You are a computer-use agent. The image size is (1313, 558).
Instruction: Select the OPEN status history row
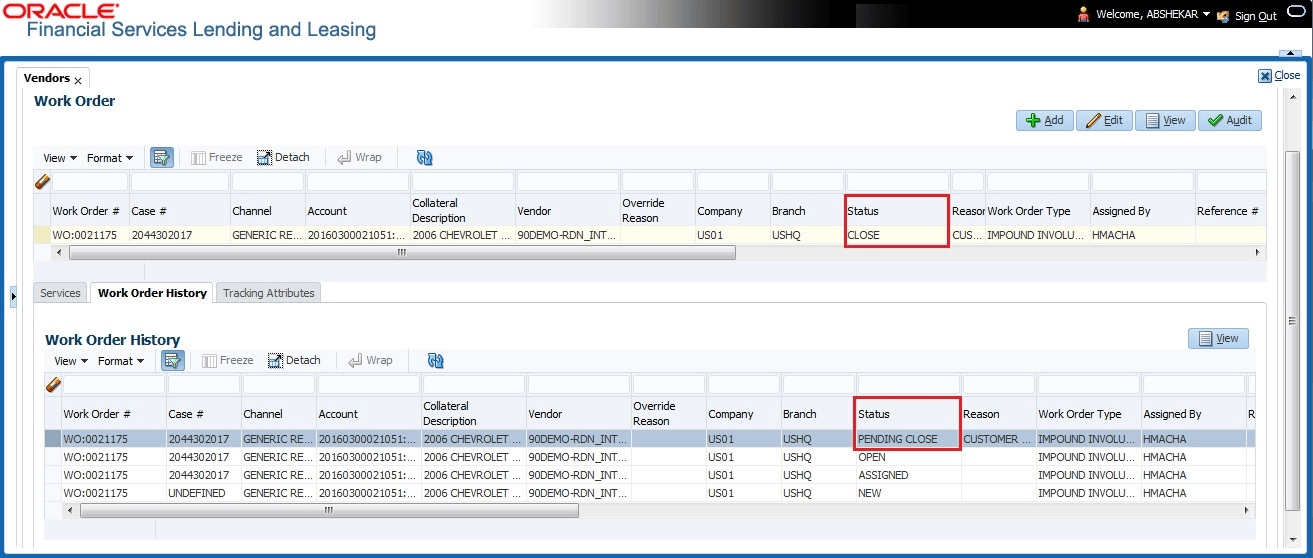648,457
